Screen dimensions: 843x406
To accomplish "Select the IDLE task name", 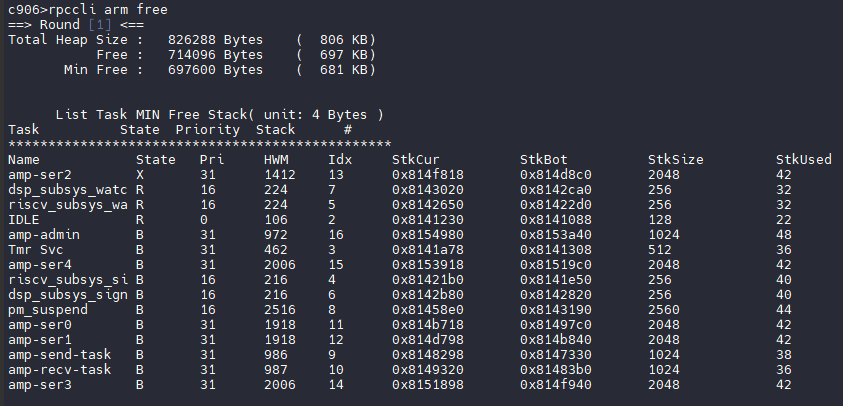I will pyautogui.click(x=24, y=219).
